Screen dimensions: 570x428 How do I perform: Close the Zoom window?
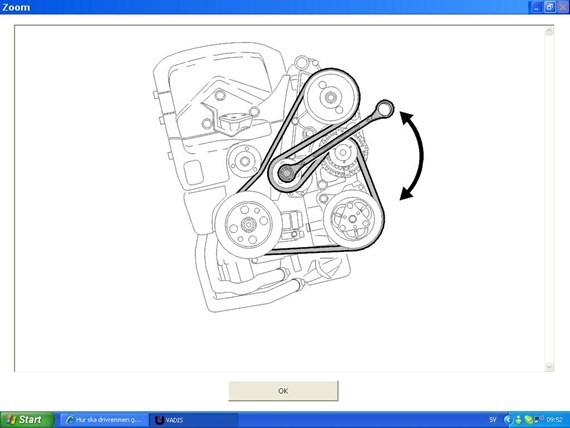563,7
